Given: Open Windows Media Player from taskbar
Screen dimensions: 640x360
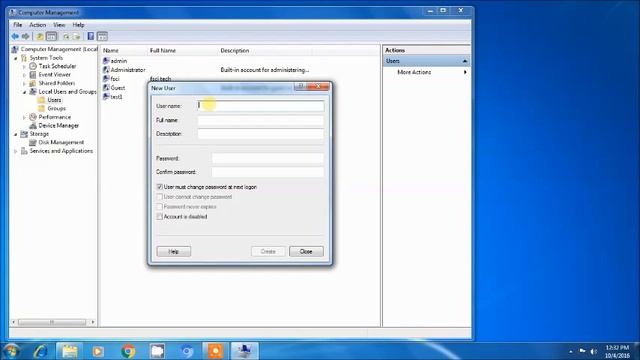Looking at the screenshot, I should pyautogui.click(x=98, y=351).
